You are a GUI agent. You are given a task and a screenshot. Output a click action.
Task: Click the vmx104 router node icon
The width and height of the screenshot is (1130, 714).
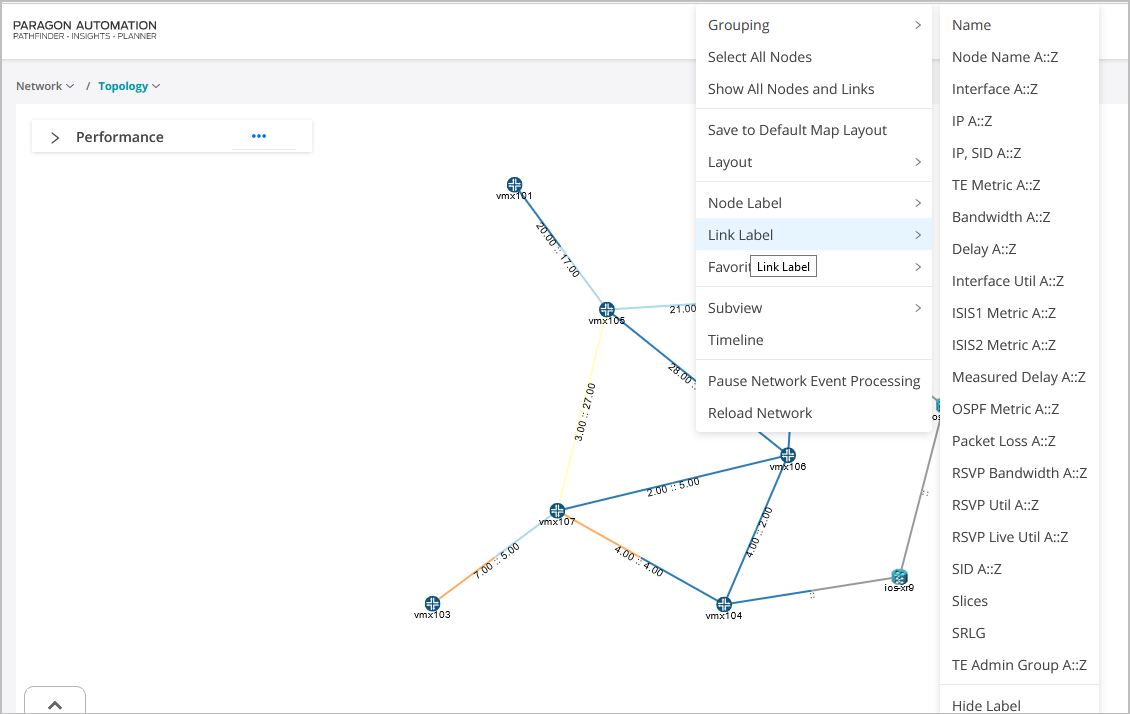pos(724,604)
